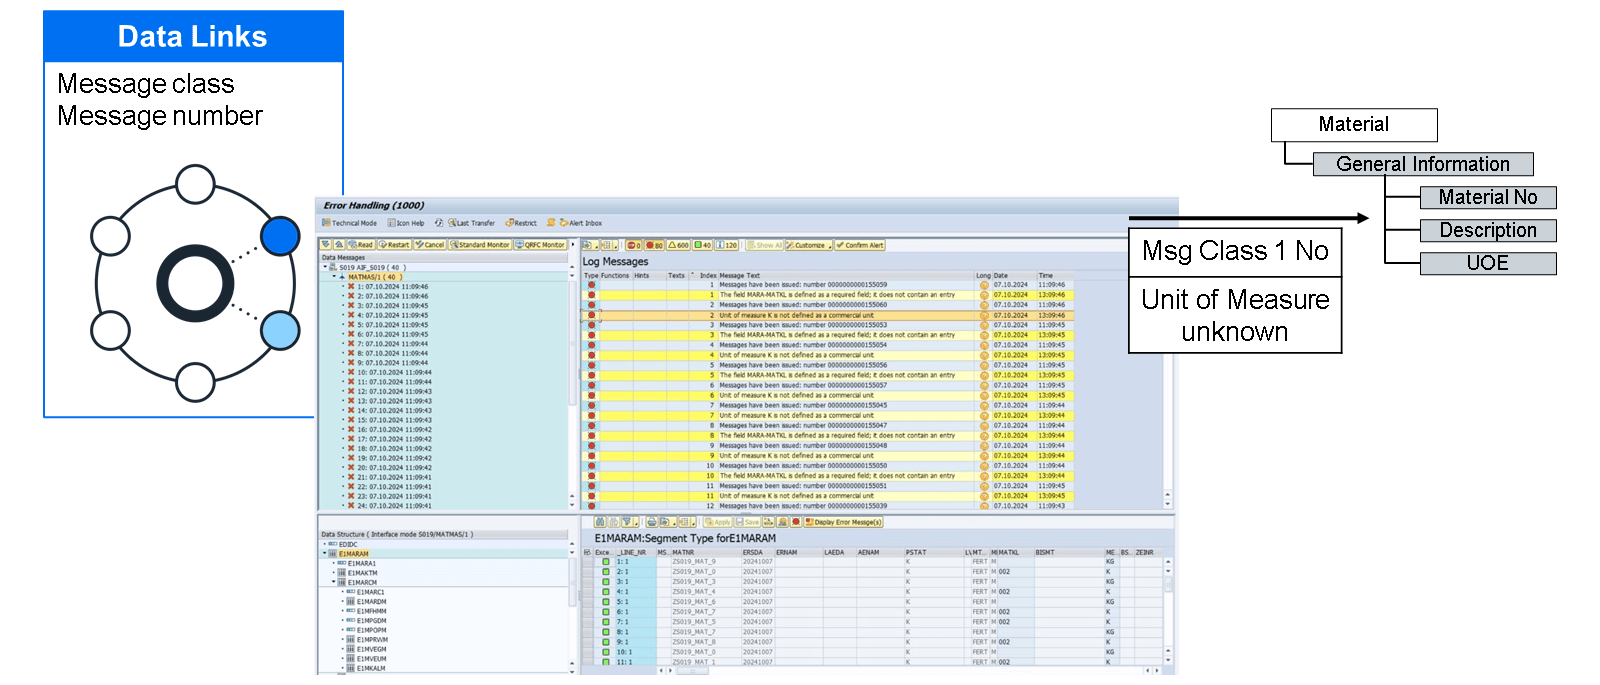Select log message 'number 0000000000155056'
Screen dimensions: 1600x685
(803, 365)
